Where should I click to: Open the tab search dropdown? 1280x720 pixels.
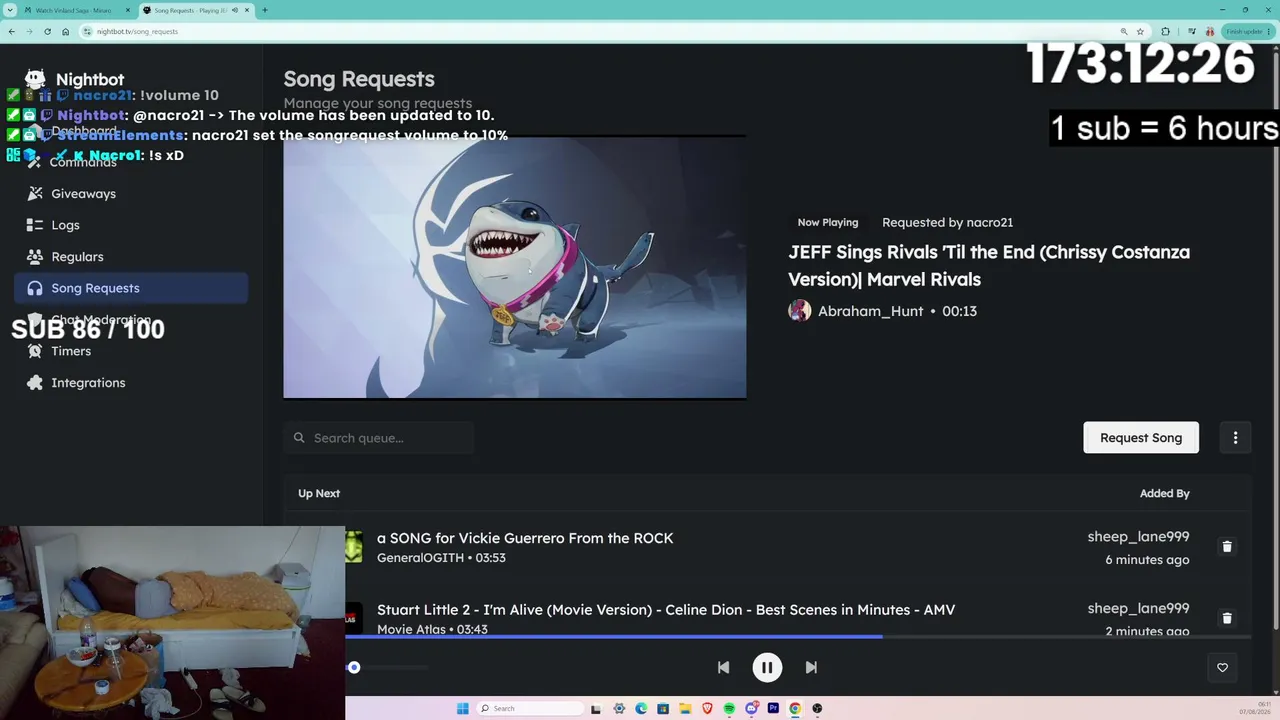10,10
